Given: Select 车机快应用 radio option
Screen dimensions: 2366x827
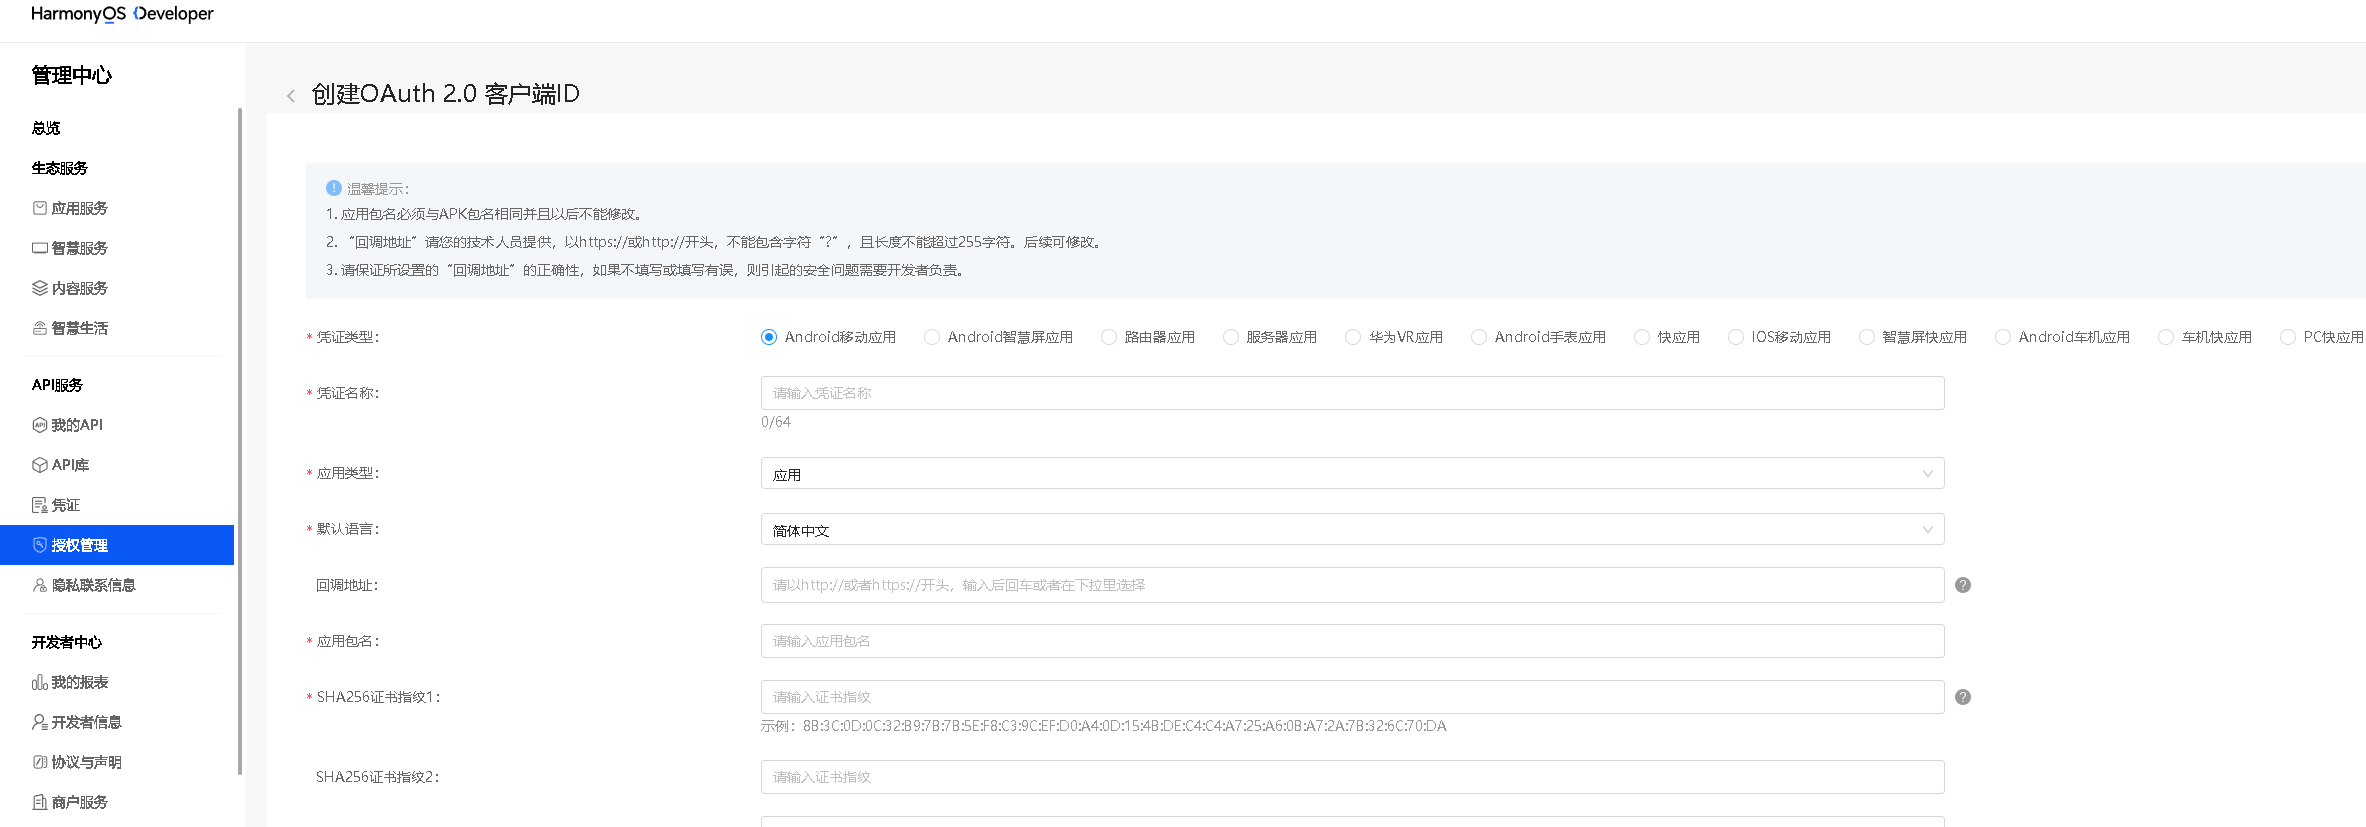Looking at the screenshot, I should coord(2166,337).
